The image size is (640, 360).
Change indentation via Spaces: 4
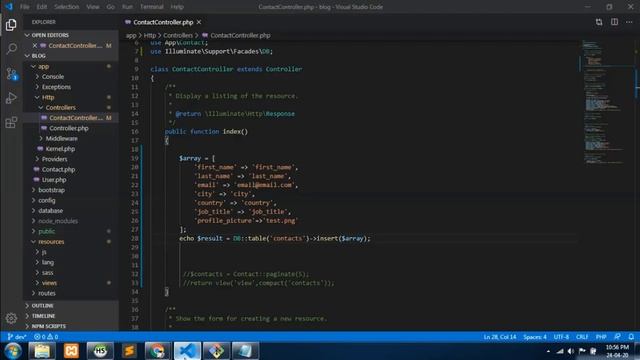click(x=535, y=337)
